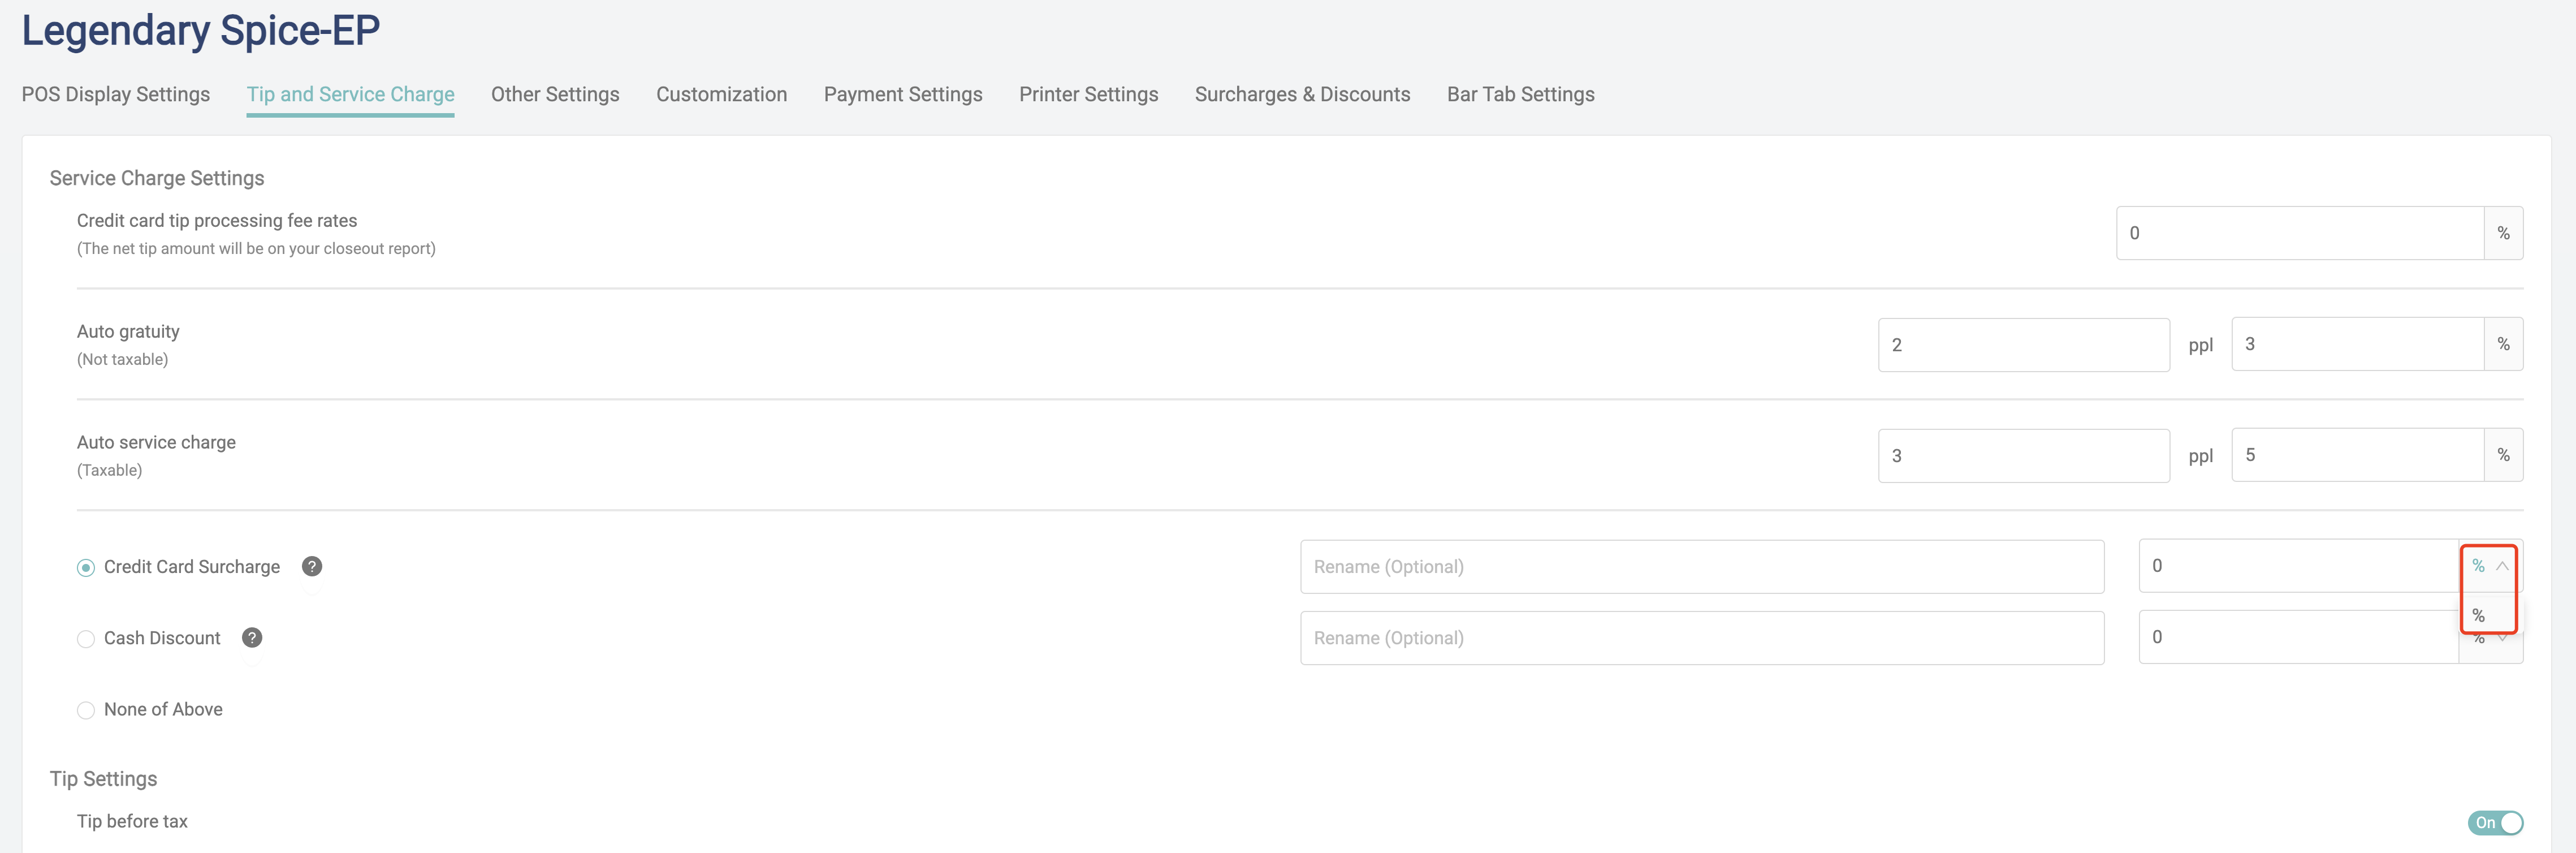Go to the Other Settings tab

point(555,94)
